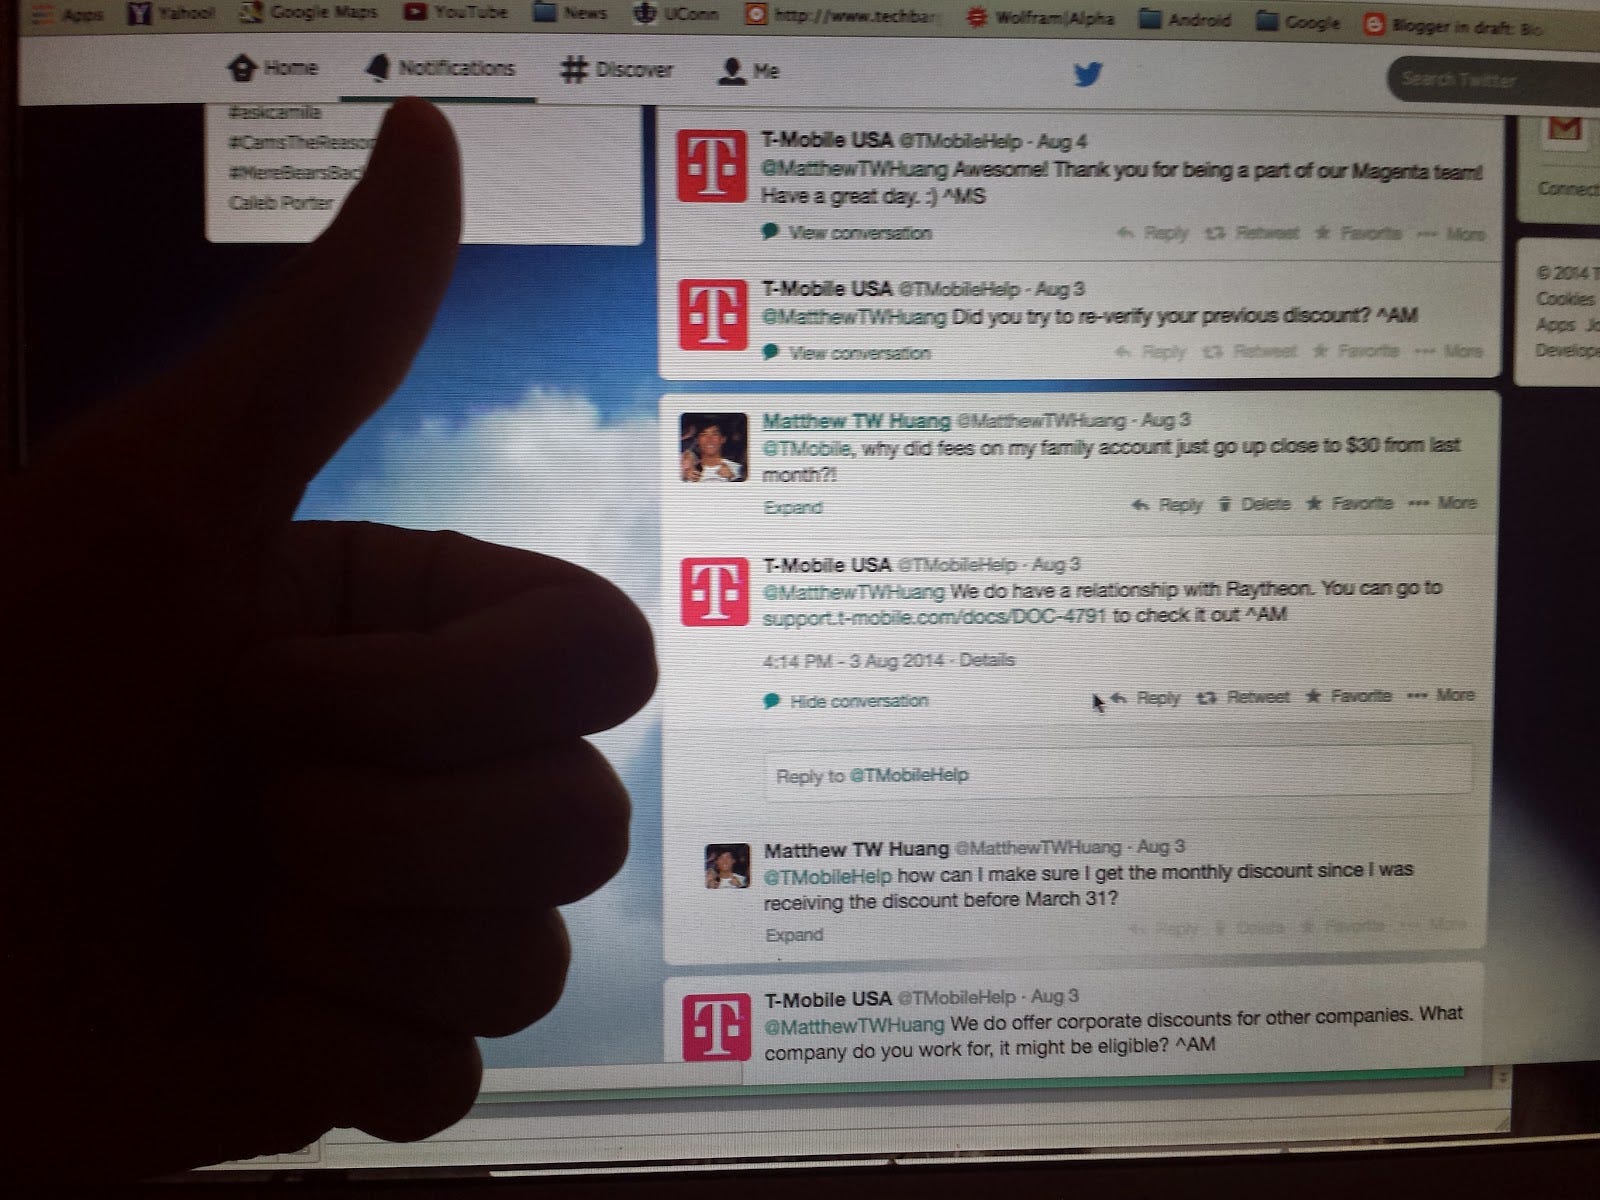Click the Reply to @TMobileHelp box
This screenshot has height=1200, width=1600.
pos(1118,775)
